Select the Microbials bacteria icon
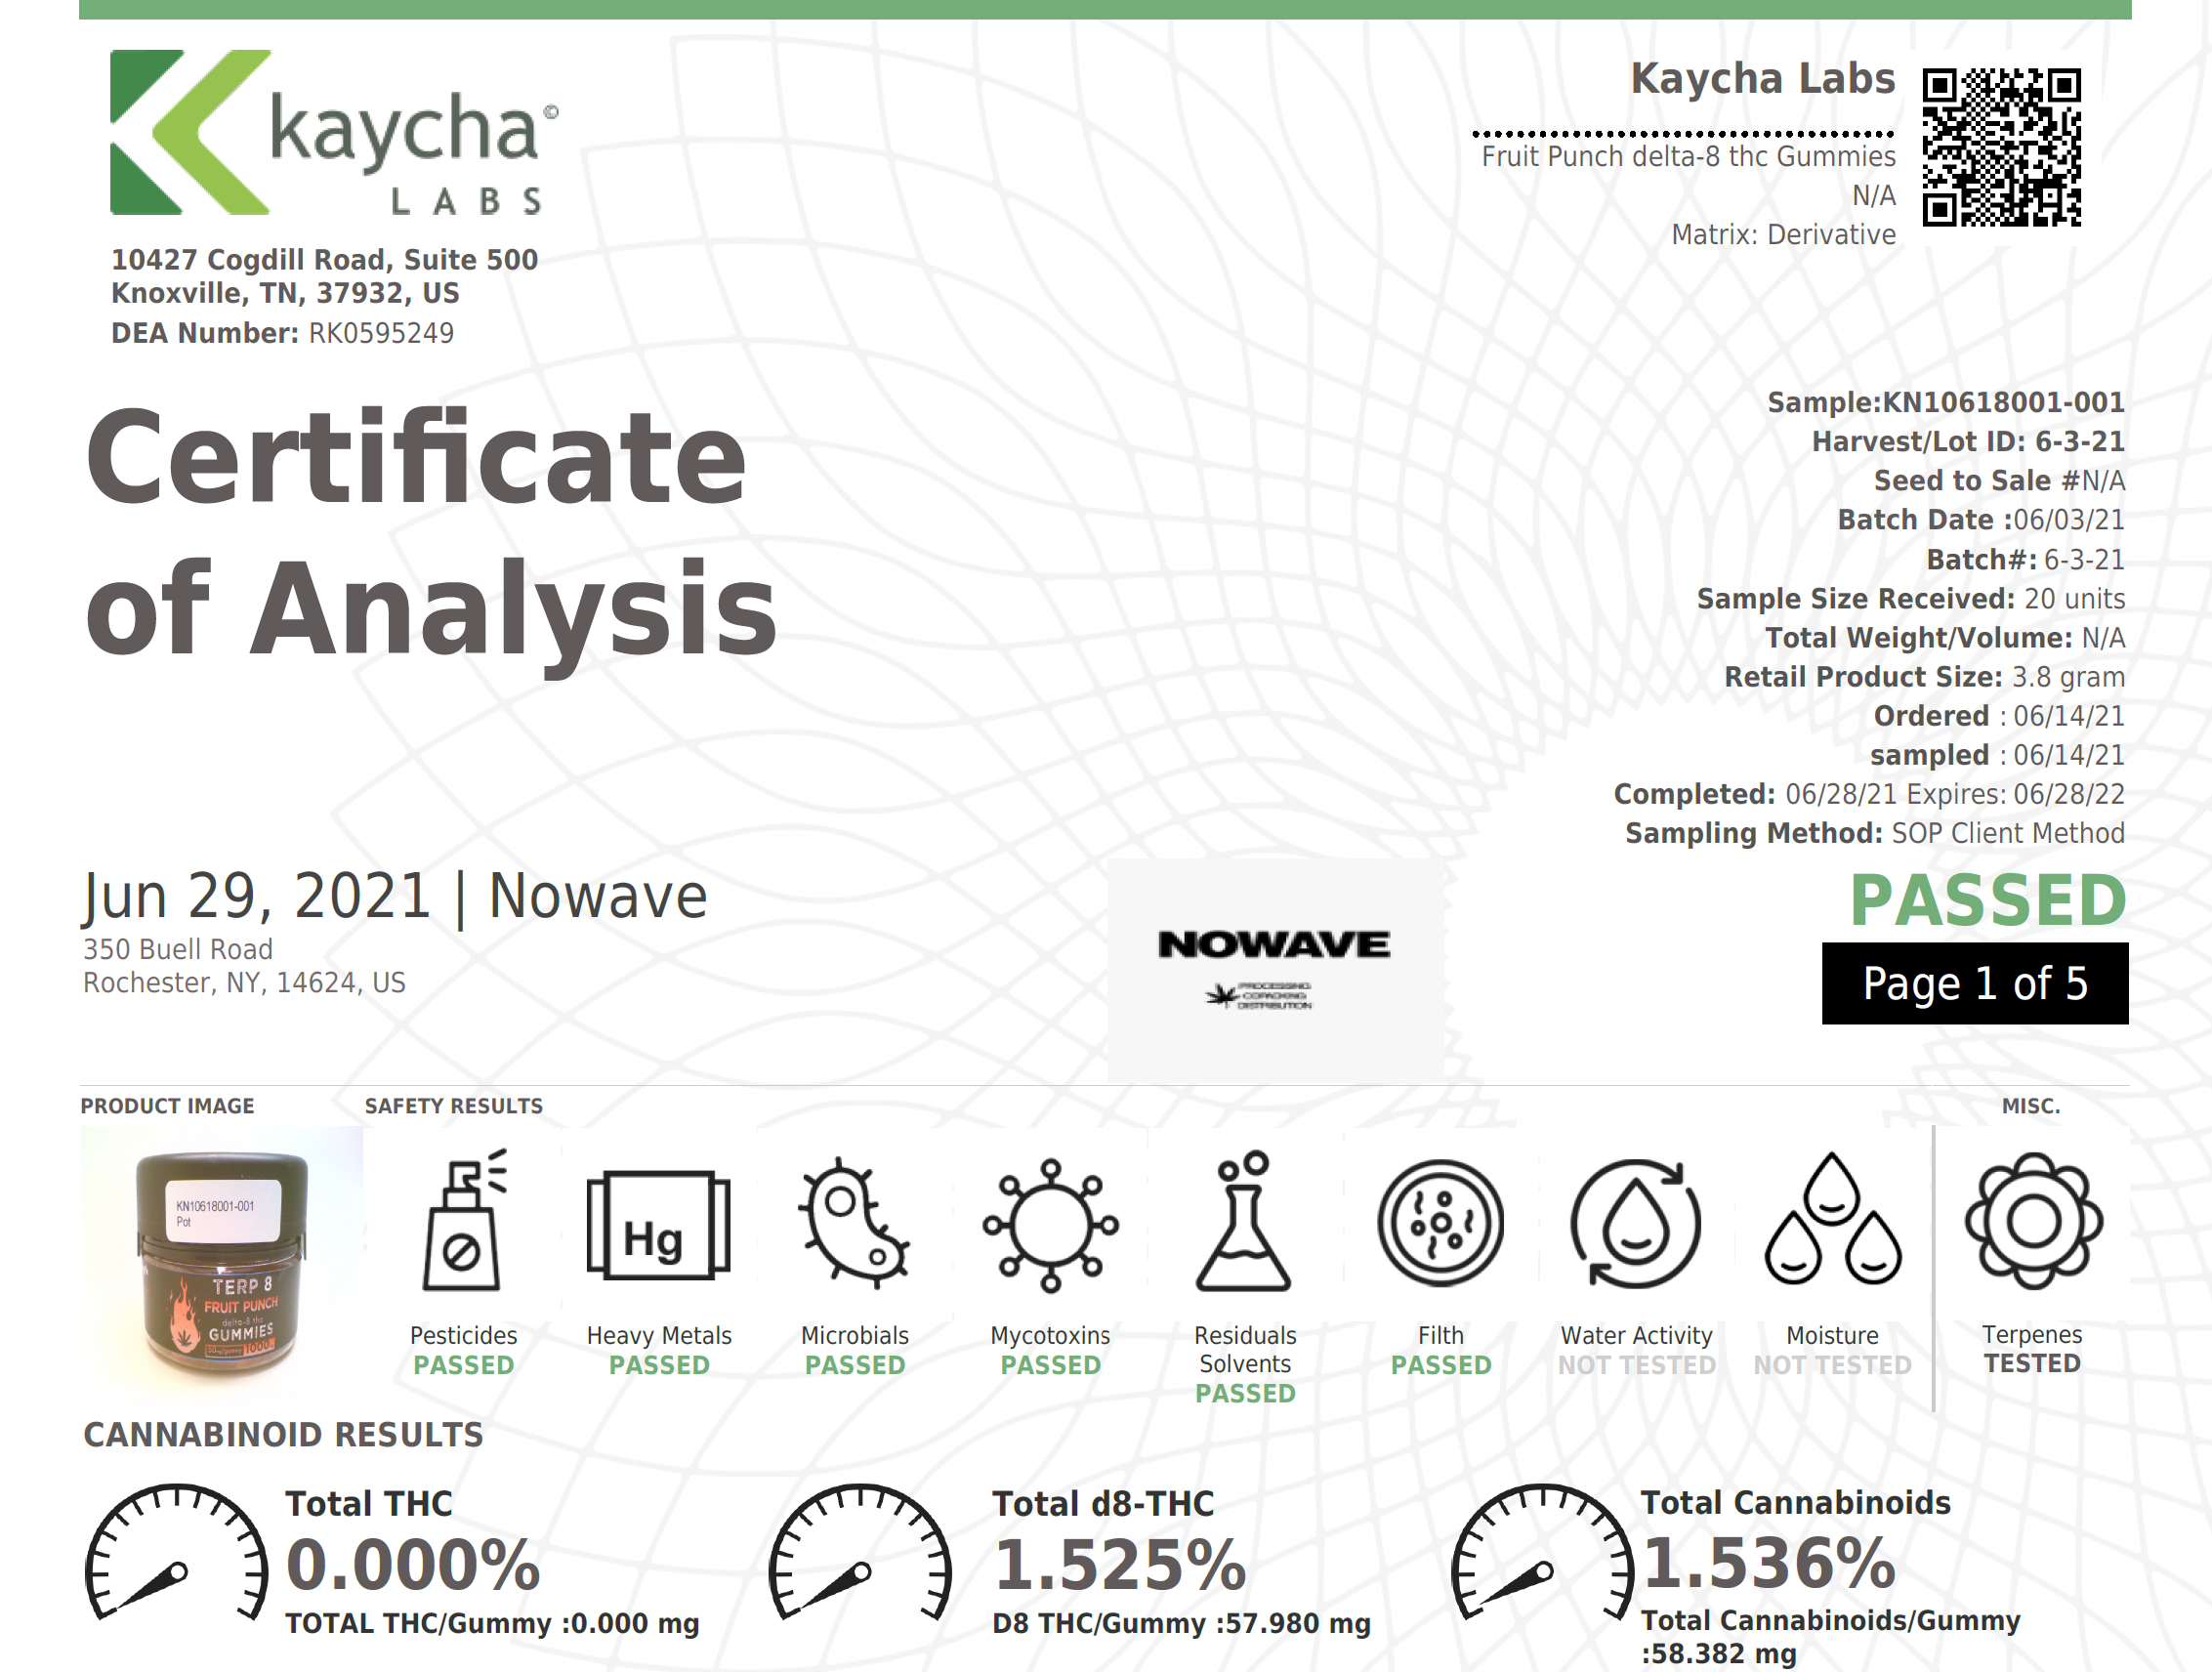 coord(854,1222)
